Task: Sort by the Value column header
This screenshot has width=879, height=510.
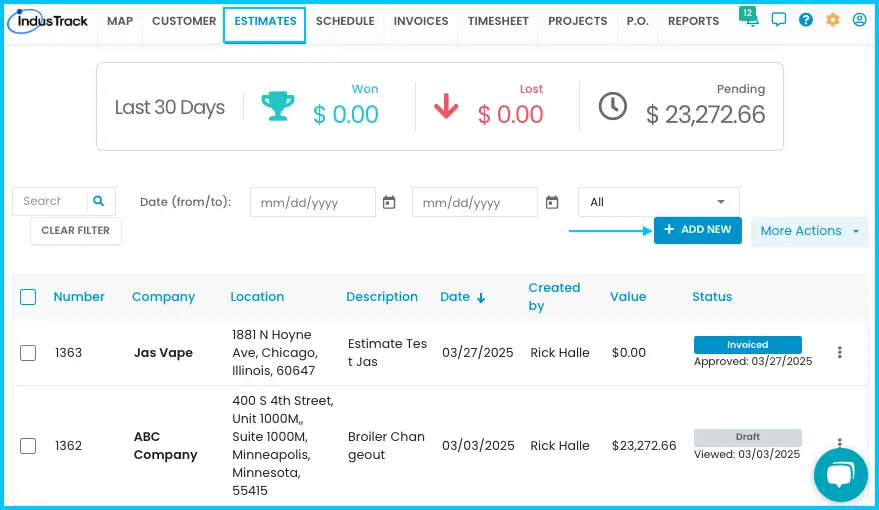Action: [x=628, y=296]
